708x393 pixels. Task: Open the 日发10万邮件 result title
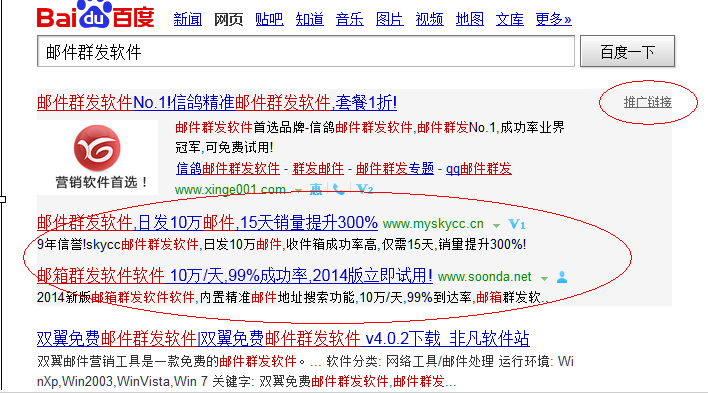tap(207, 223)
